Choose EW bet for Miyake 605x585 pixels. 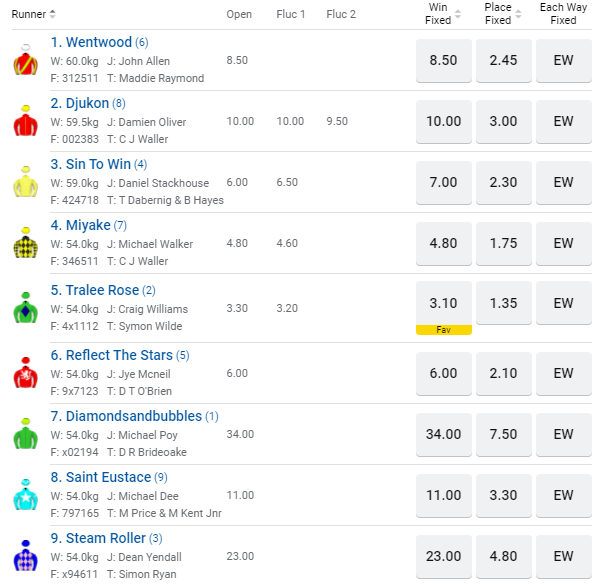click(563, 244)
